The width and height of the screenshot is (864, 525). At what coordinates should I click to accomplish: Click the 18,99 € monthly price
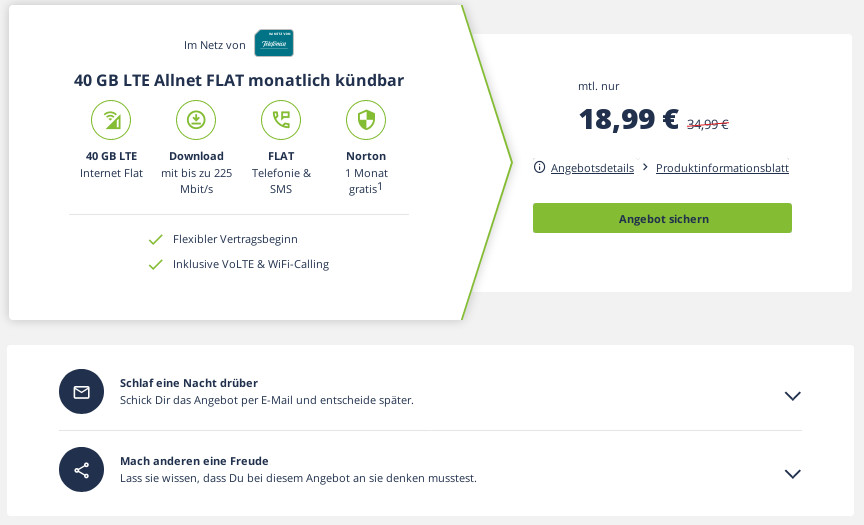pyautogui.click(x=629, y=120)
